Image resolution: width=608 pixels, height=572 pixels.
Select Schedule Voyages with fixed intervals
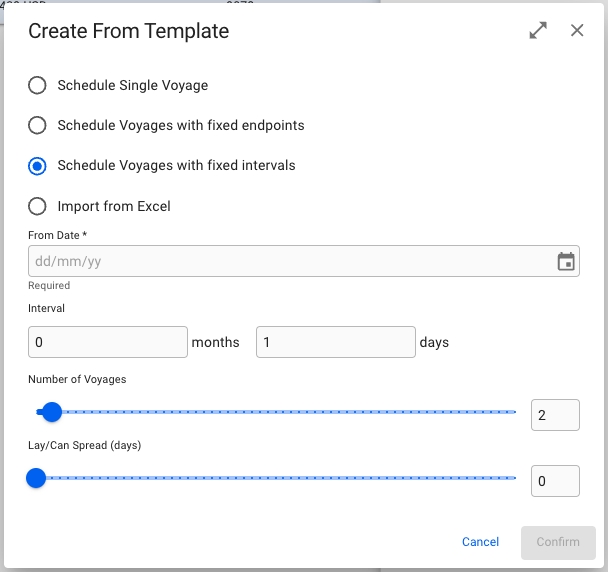coord(38,165)
